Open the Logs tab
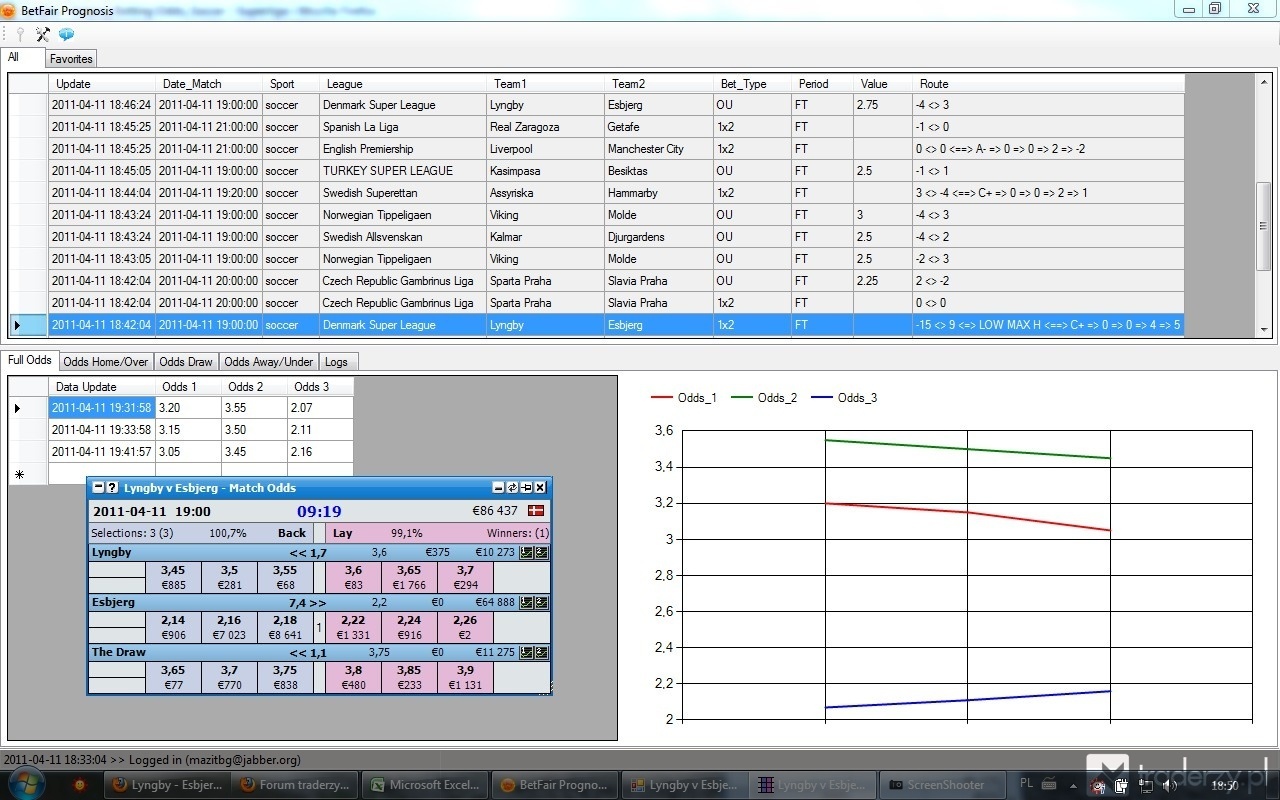Viewport: 1280px width, 800px height. click(337, 362)
